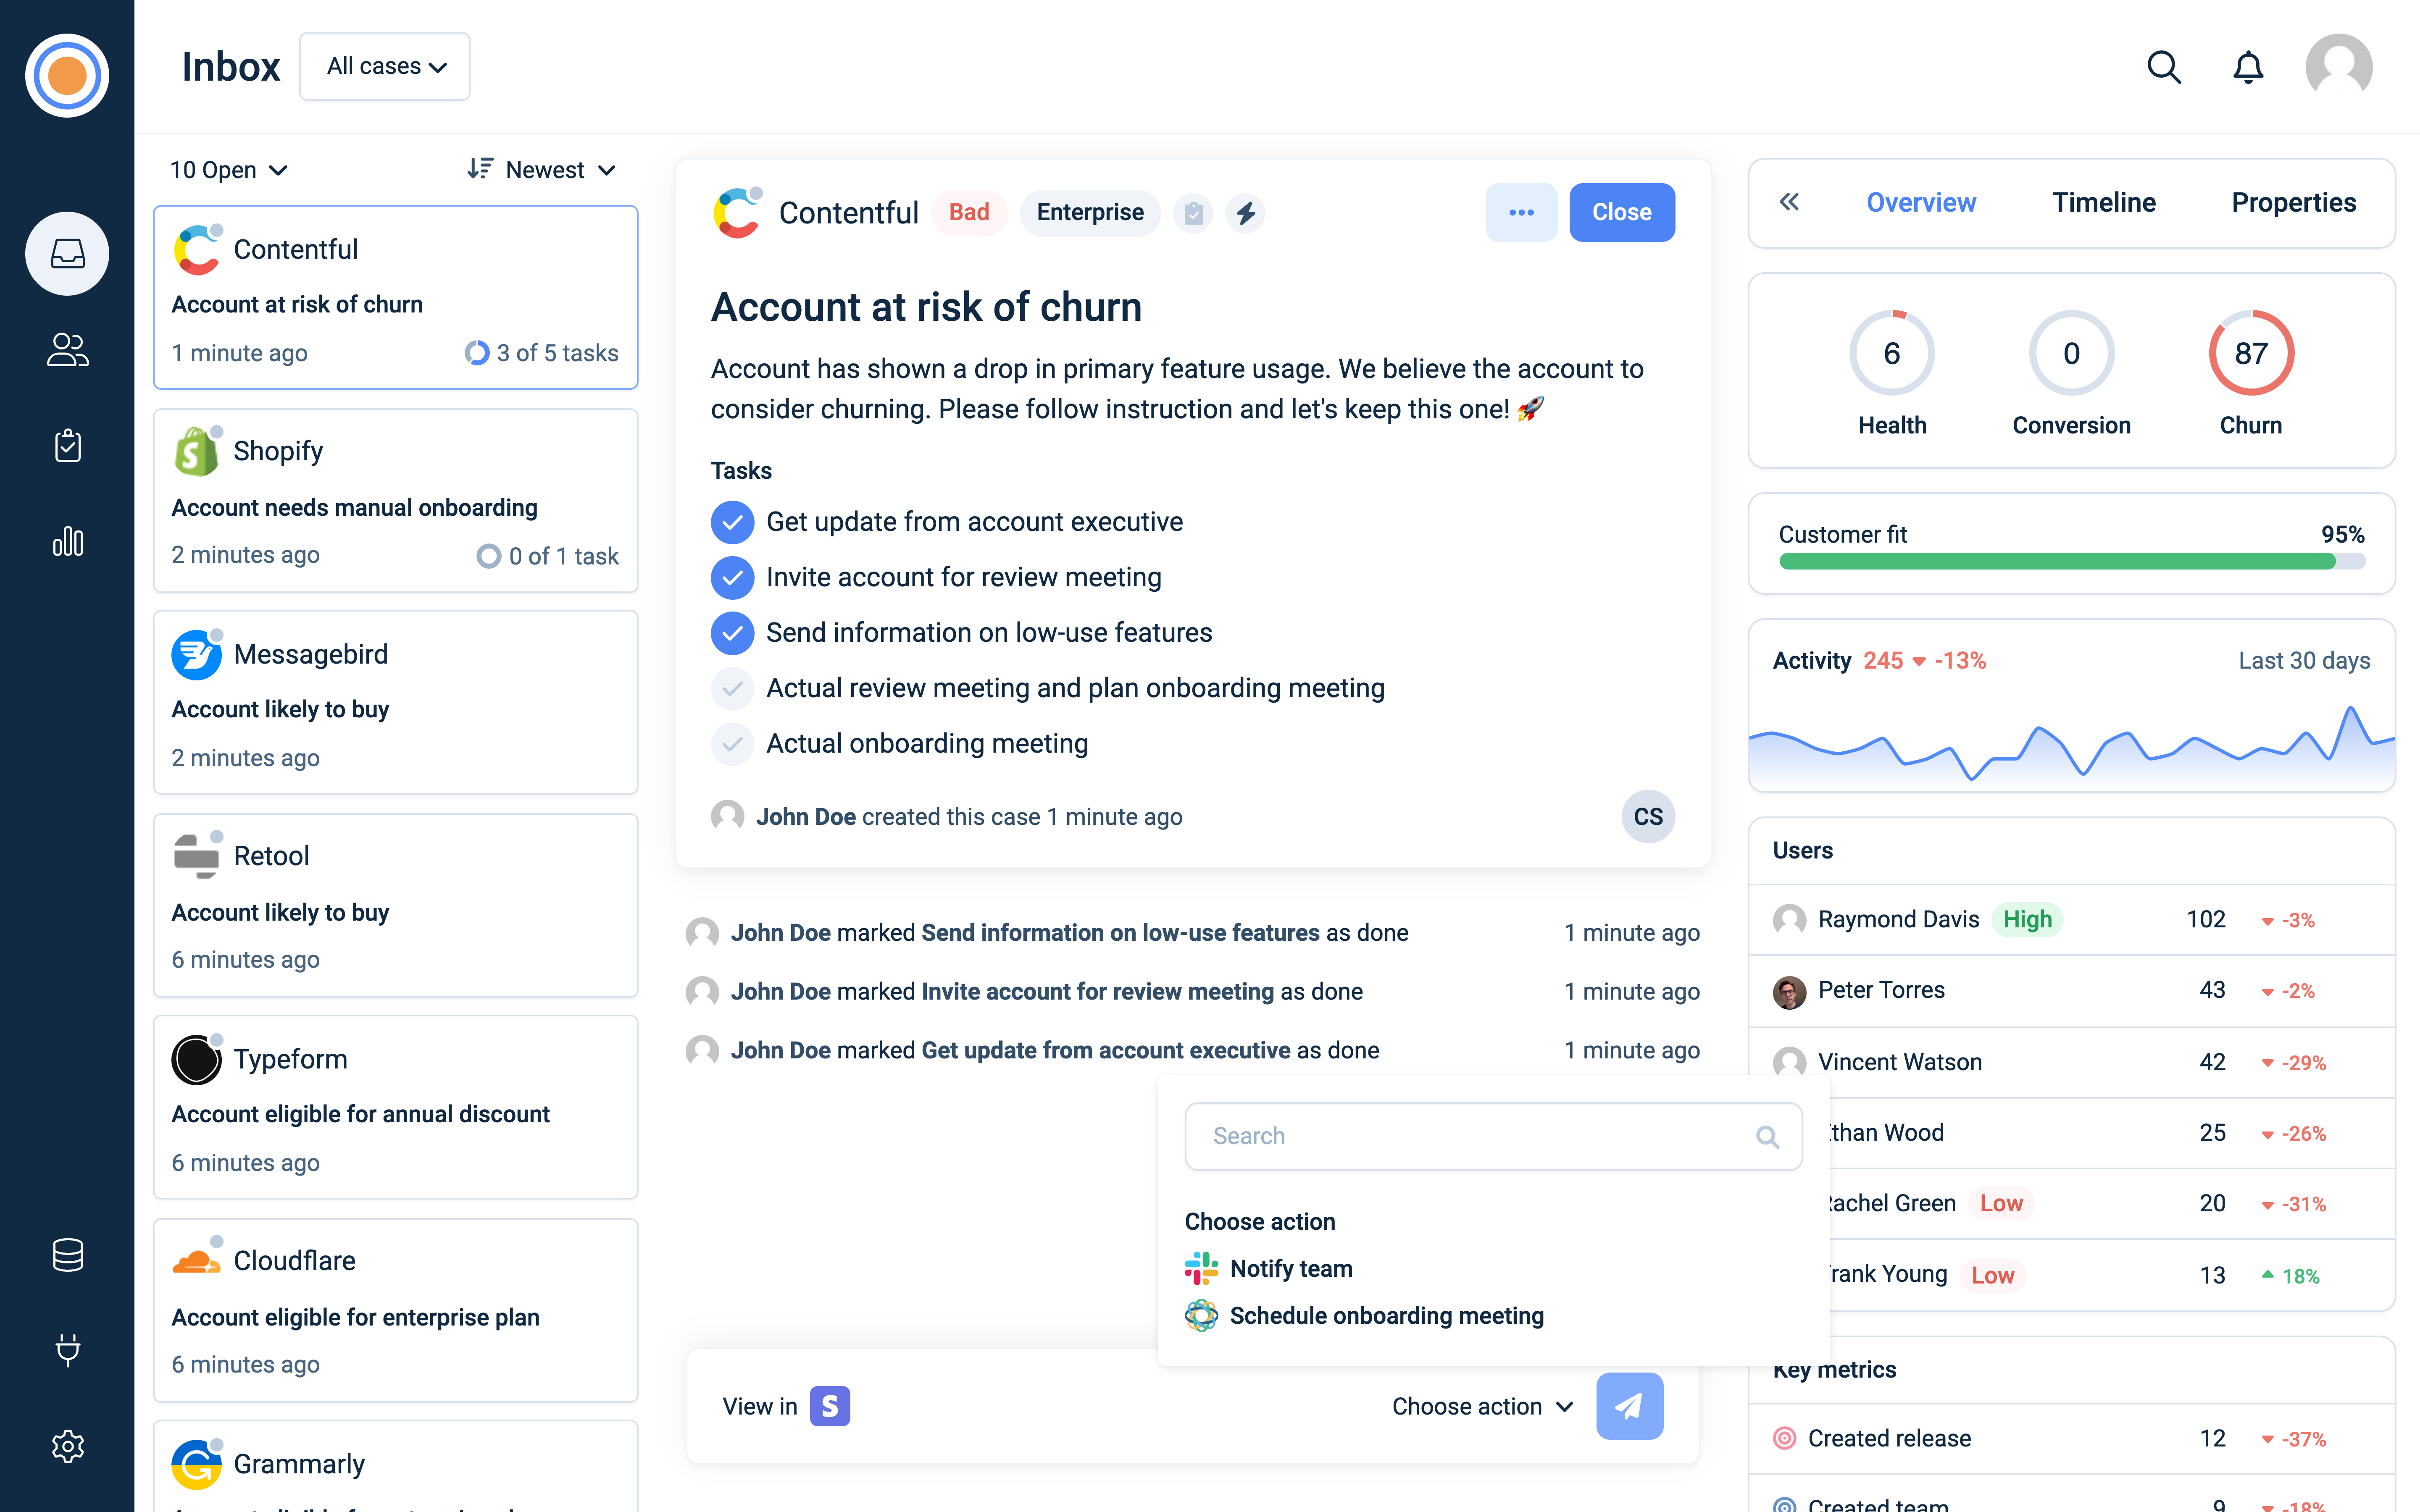2420x1512 pixels.
Task: Switch to the Timeline tab
Action: [2104, 202]
